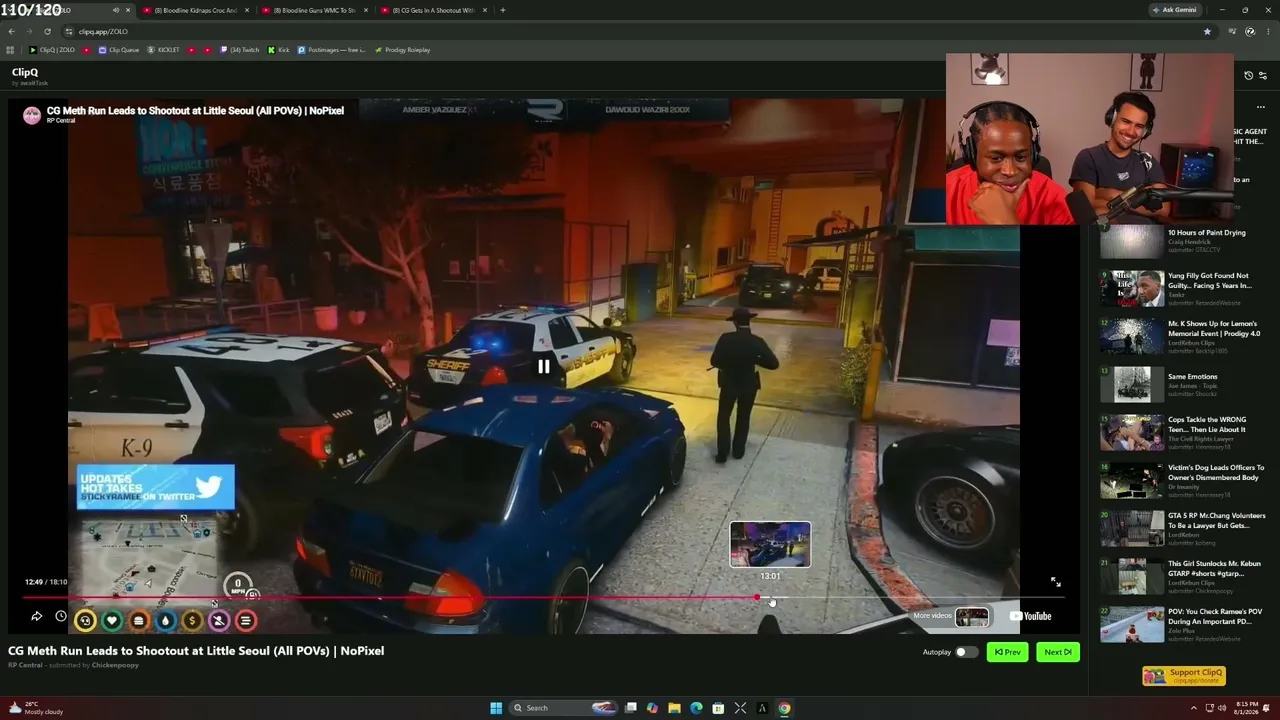Open a new browser tab
This screenshot has width=1280, height=720.
[x=502, y=10]
